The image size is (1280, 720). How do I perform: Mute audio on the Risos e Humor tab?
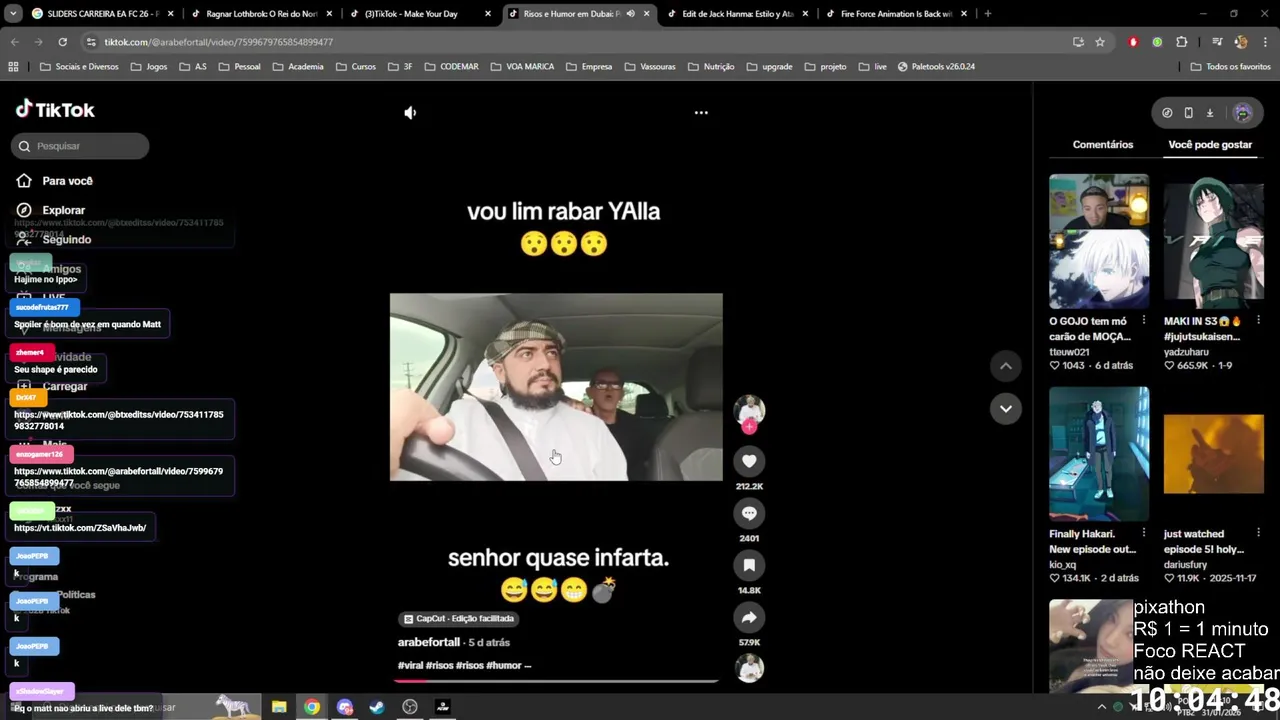pos(630,14)
